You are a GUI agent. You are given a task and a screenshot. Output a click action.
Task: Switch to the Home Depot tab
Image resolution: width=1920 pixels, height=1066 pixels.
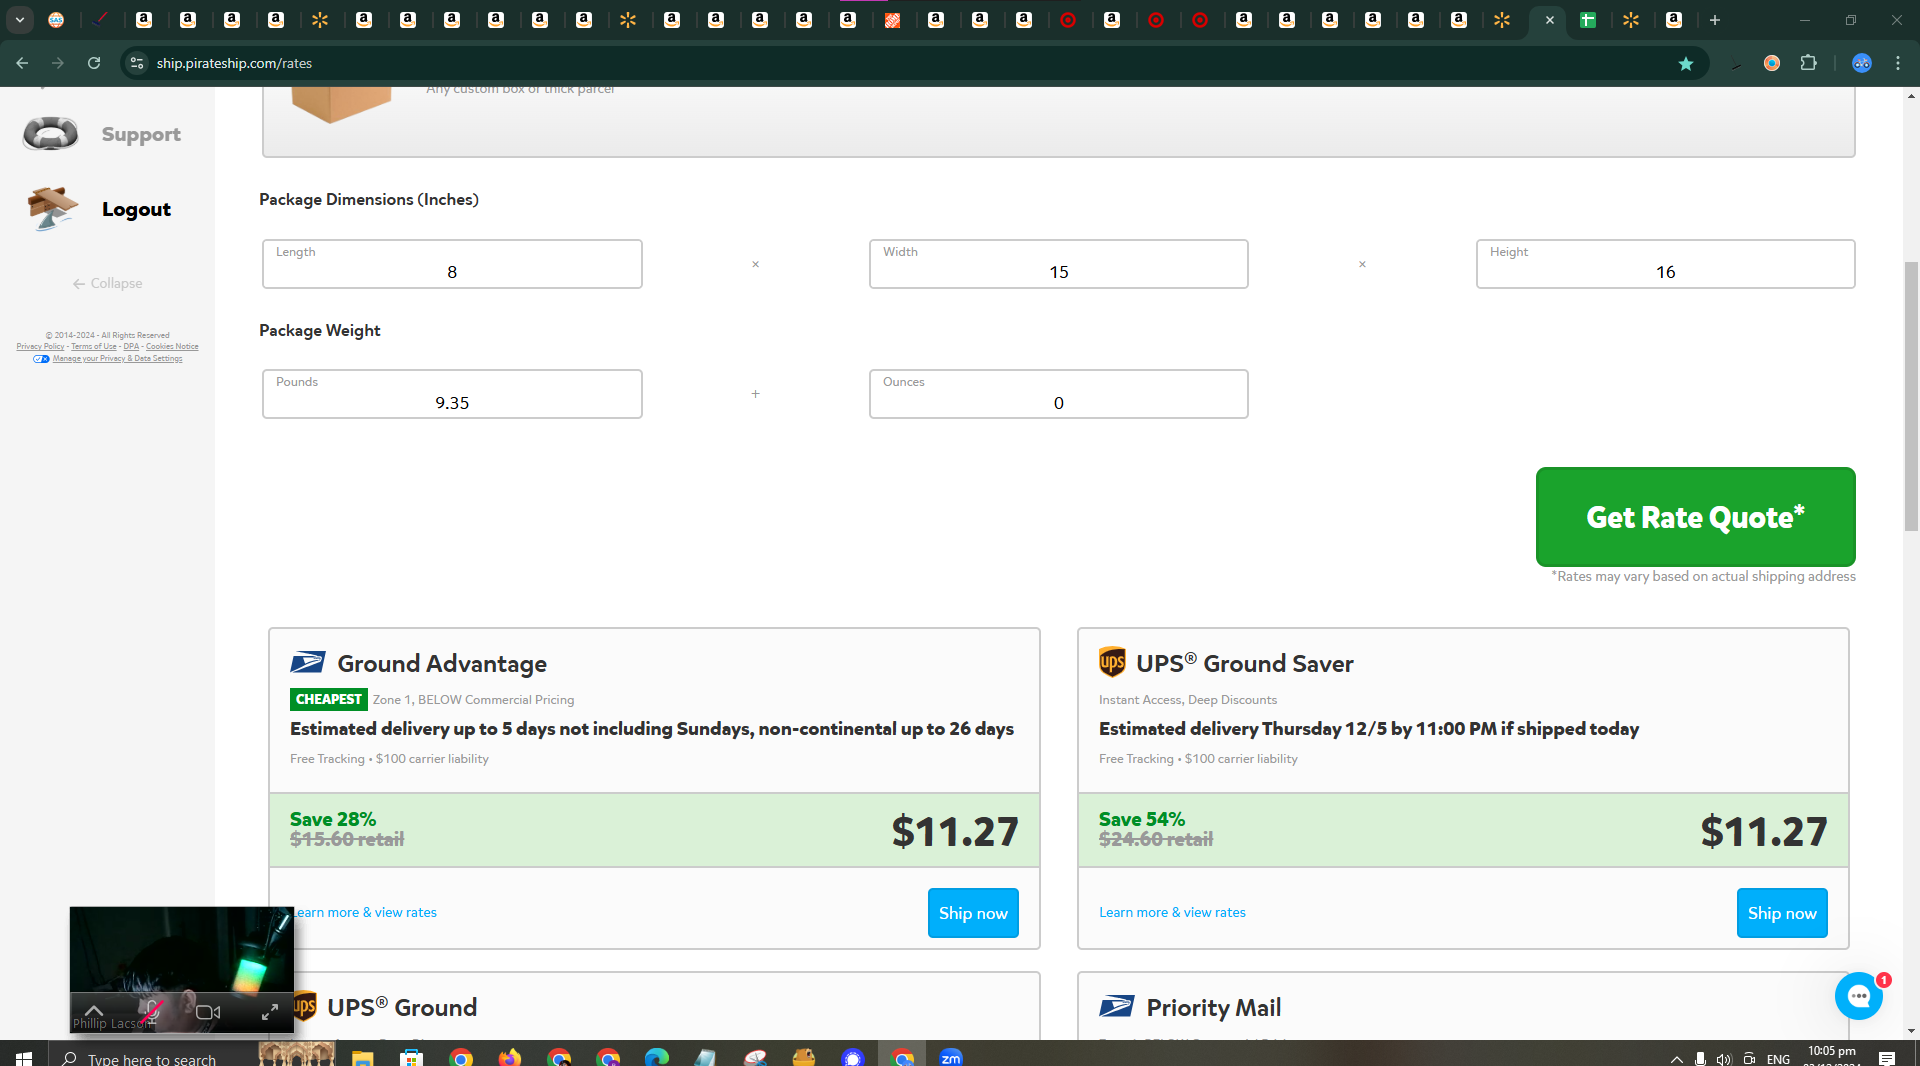coord(892,20)
